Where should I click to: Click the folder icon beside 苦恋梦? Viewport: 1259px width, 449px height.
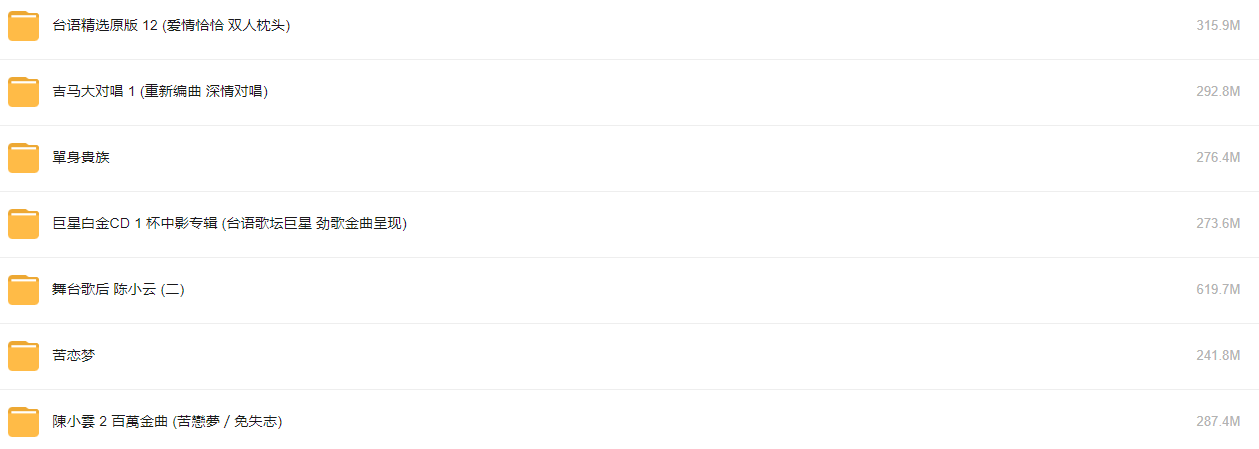pyautogui.click(x=23, y=356)
